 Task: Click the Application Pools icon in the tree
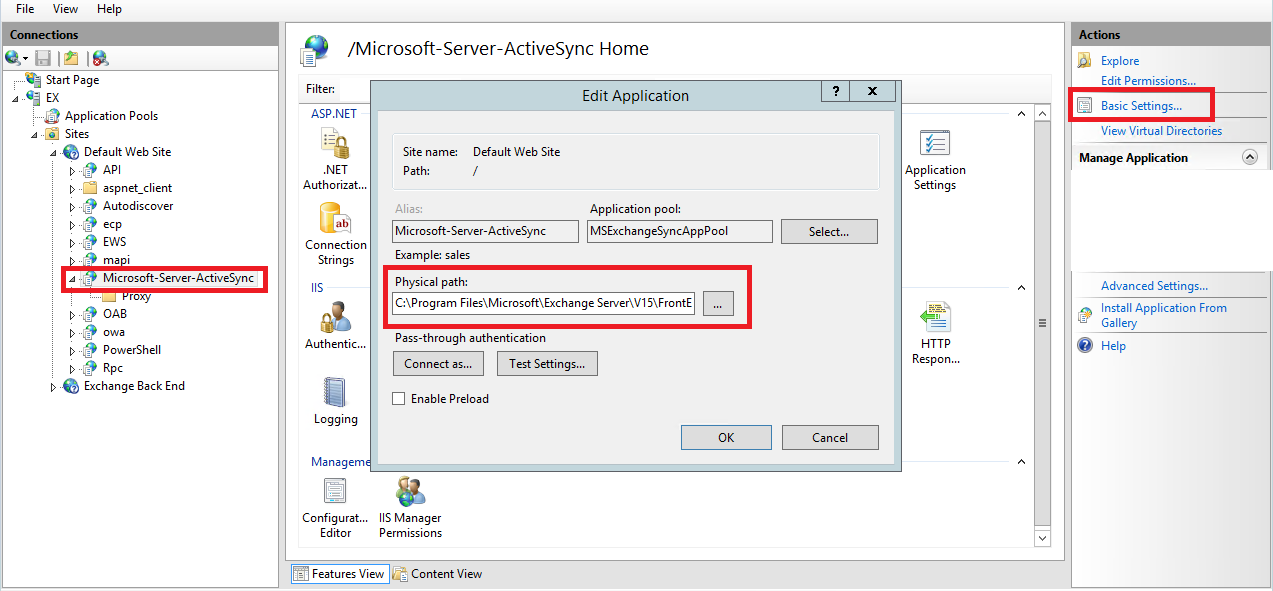[x=53, y=116]
